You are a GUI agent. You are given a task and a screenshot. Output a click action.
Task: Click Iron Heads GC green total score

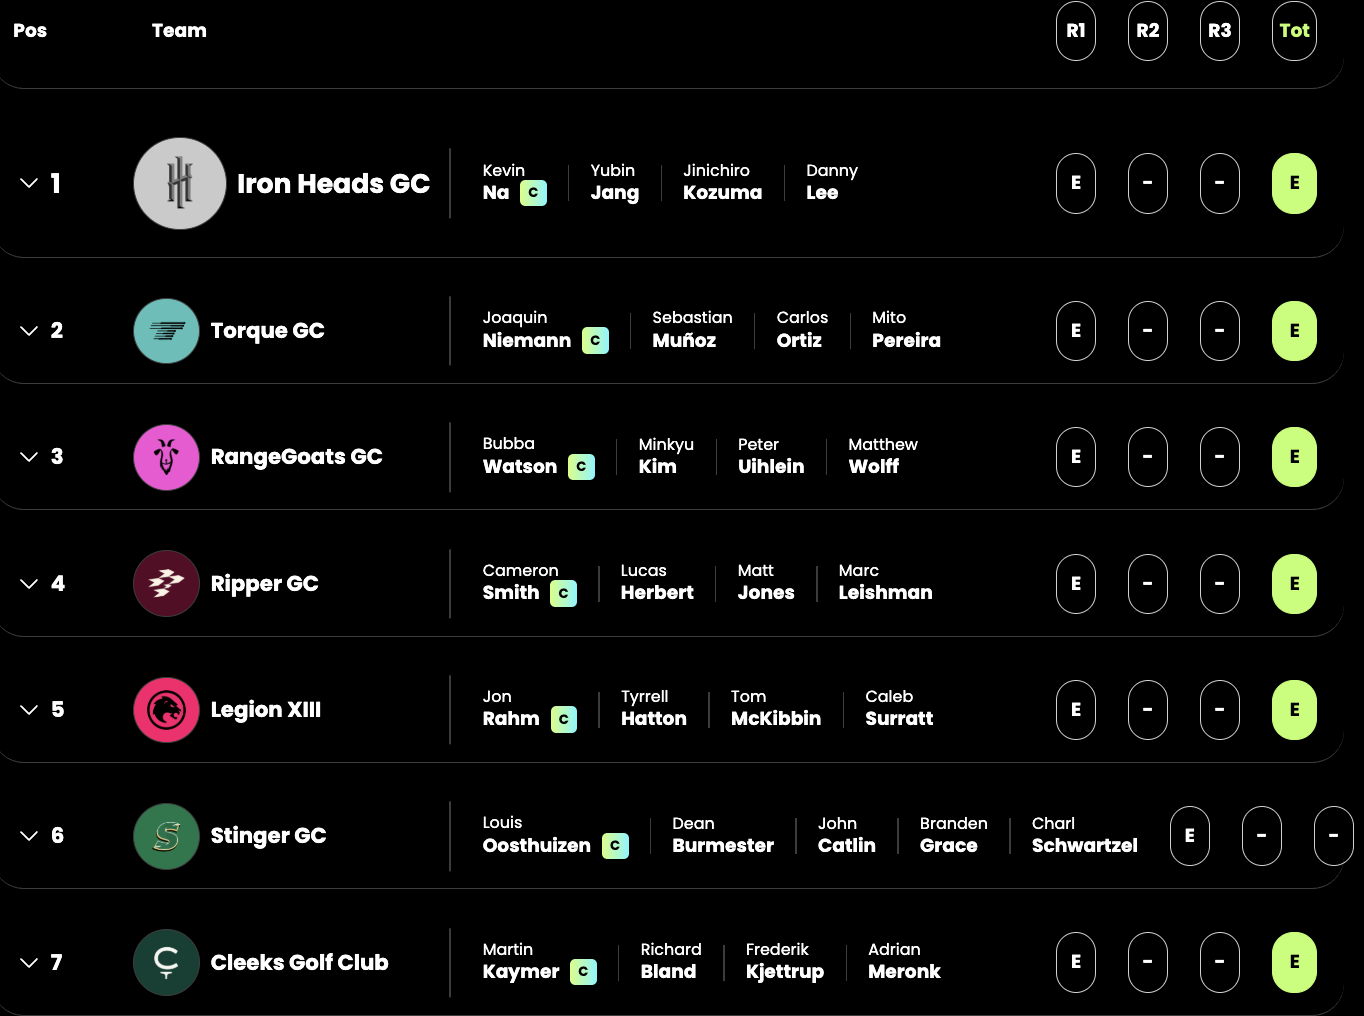coord(1294,183)
